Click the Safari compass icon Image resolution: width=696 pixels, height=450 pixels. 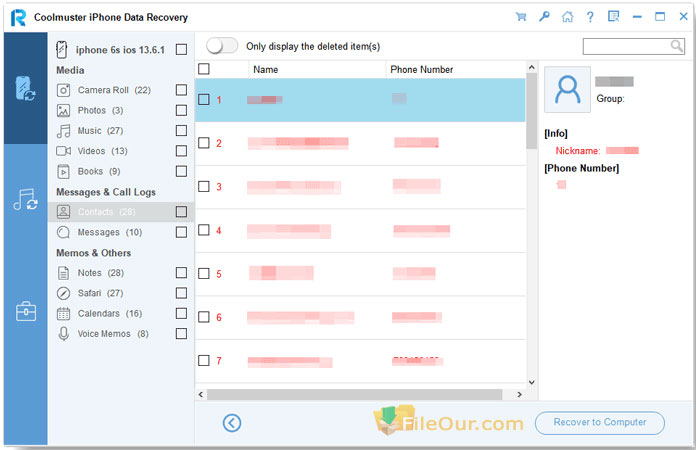coord(63,293)
